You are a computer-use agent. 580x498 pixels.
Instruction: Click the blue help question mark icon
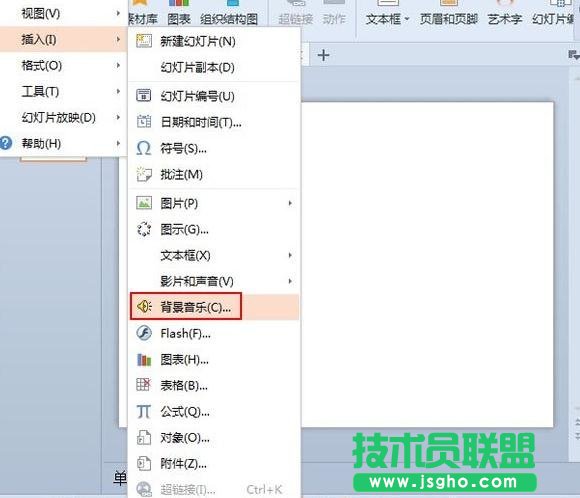[x=6, y=143]
